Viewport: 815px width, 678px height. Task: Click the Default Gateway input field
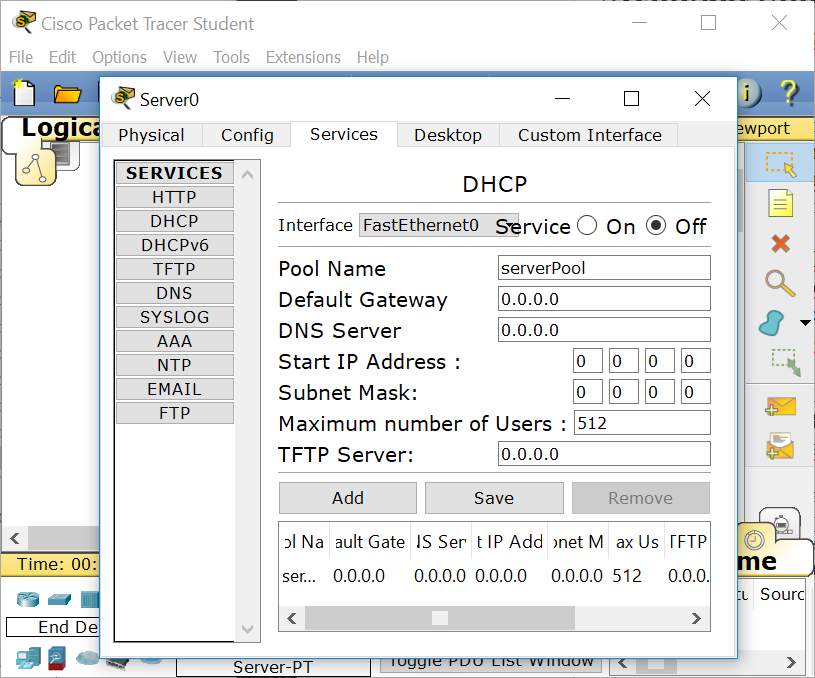point(604,299)
